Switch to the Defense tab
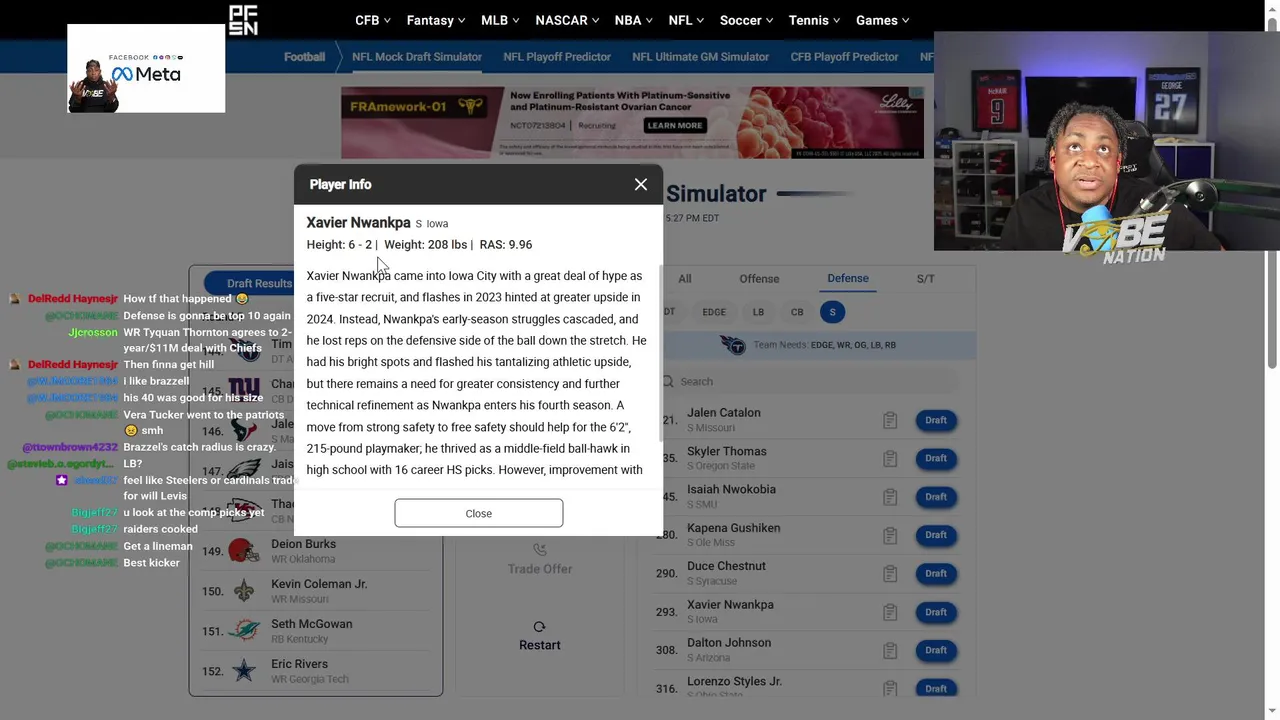Image resolution: width=1280 pixels, height=720 pixels. pyautogui.click(x=848, y=278)
